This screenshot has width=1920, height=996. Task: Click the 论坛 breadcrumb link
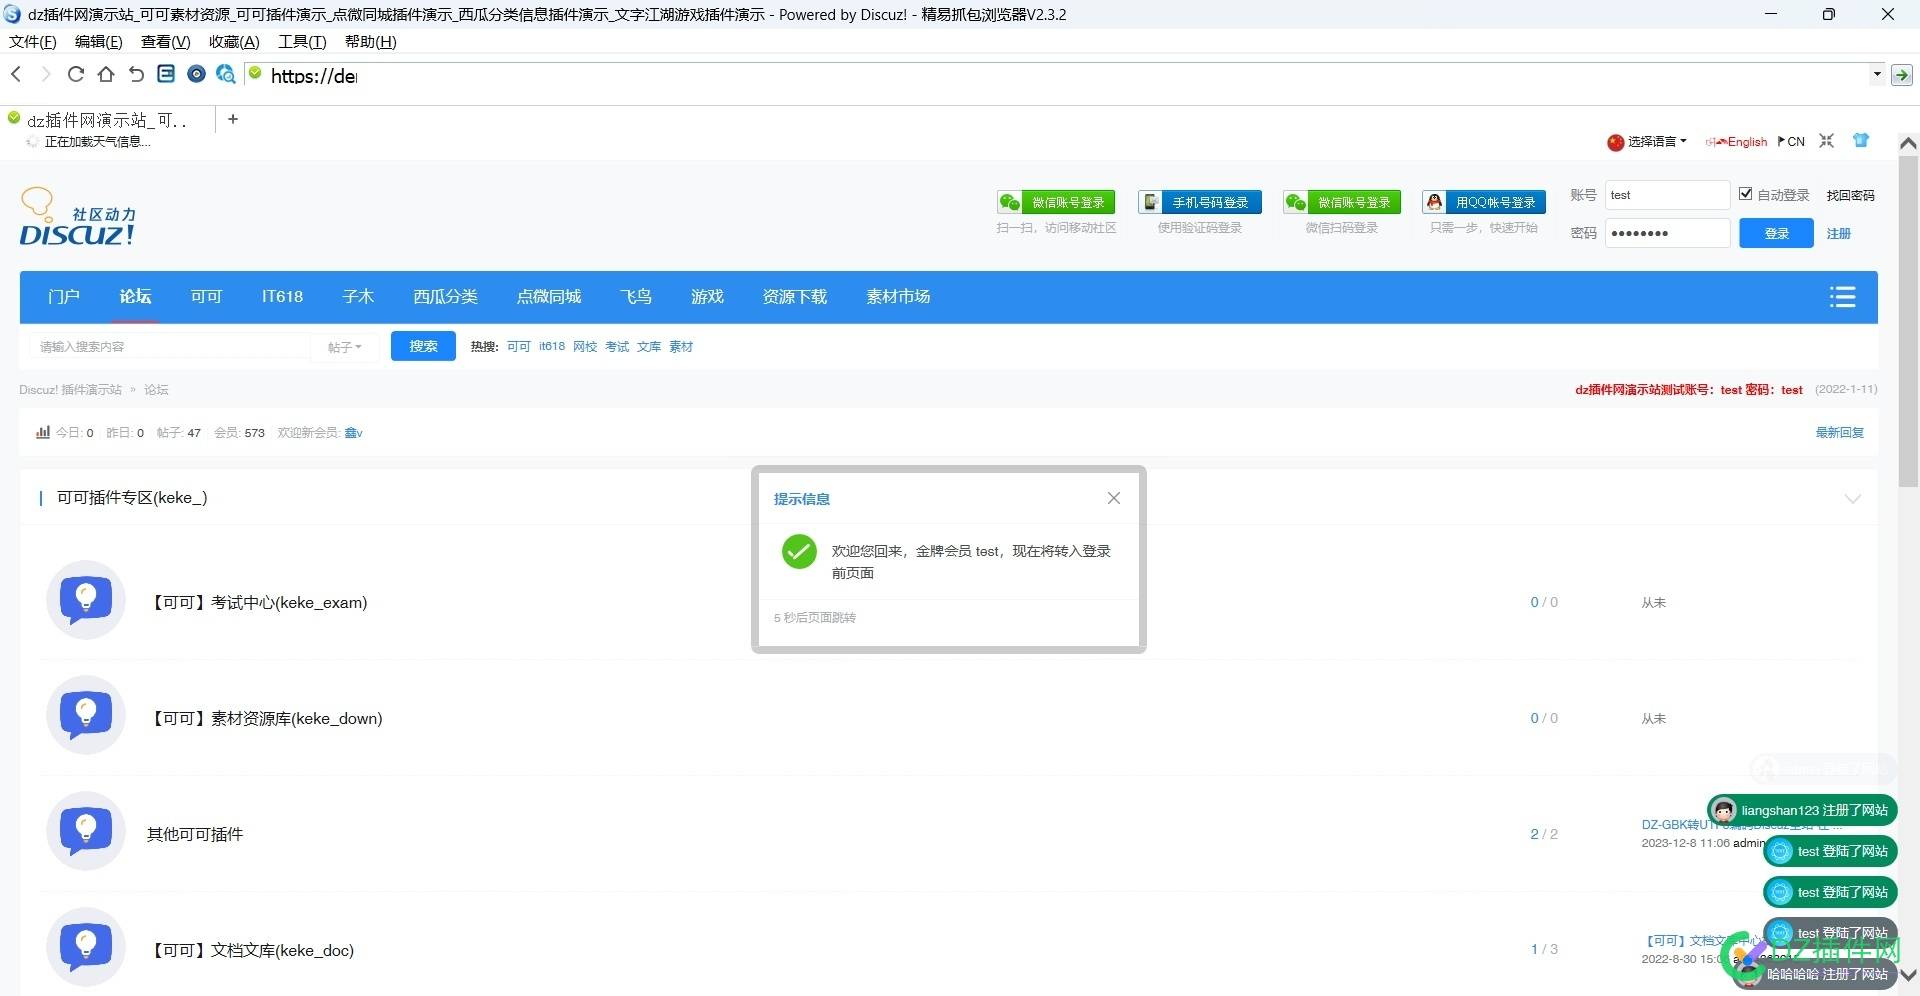pos(156,390)
